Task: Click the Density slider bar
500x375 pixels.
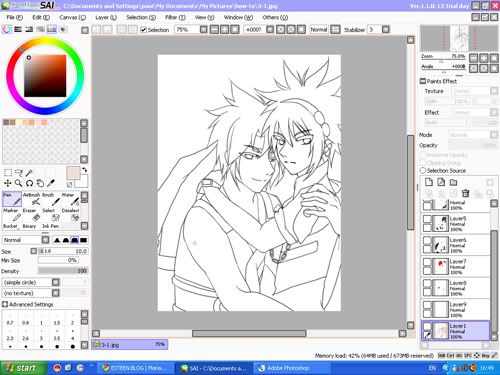Action: pos(63,271)
